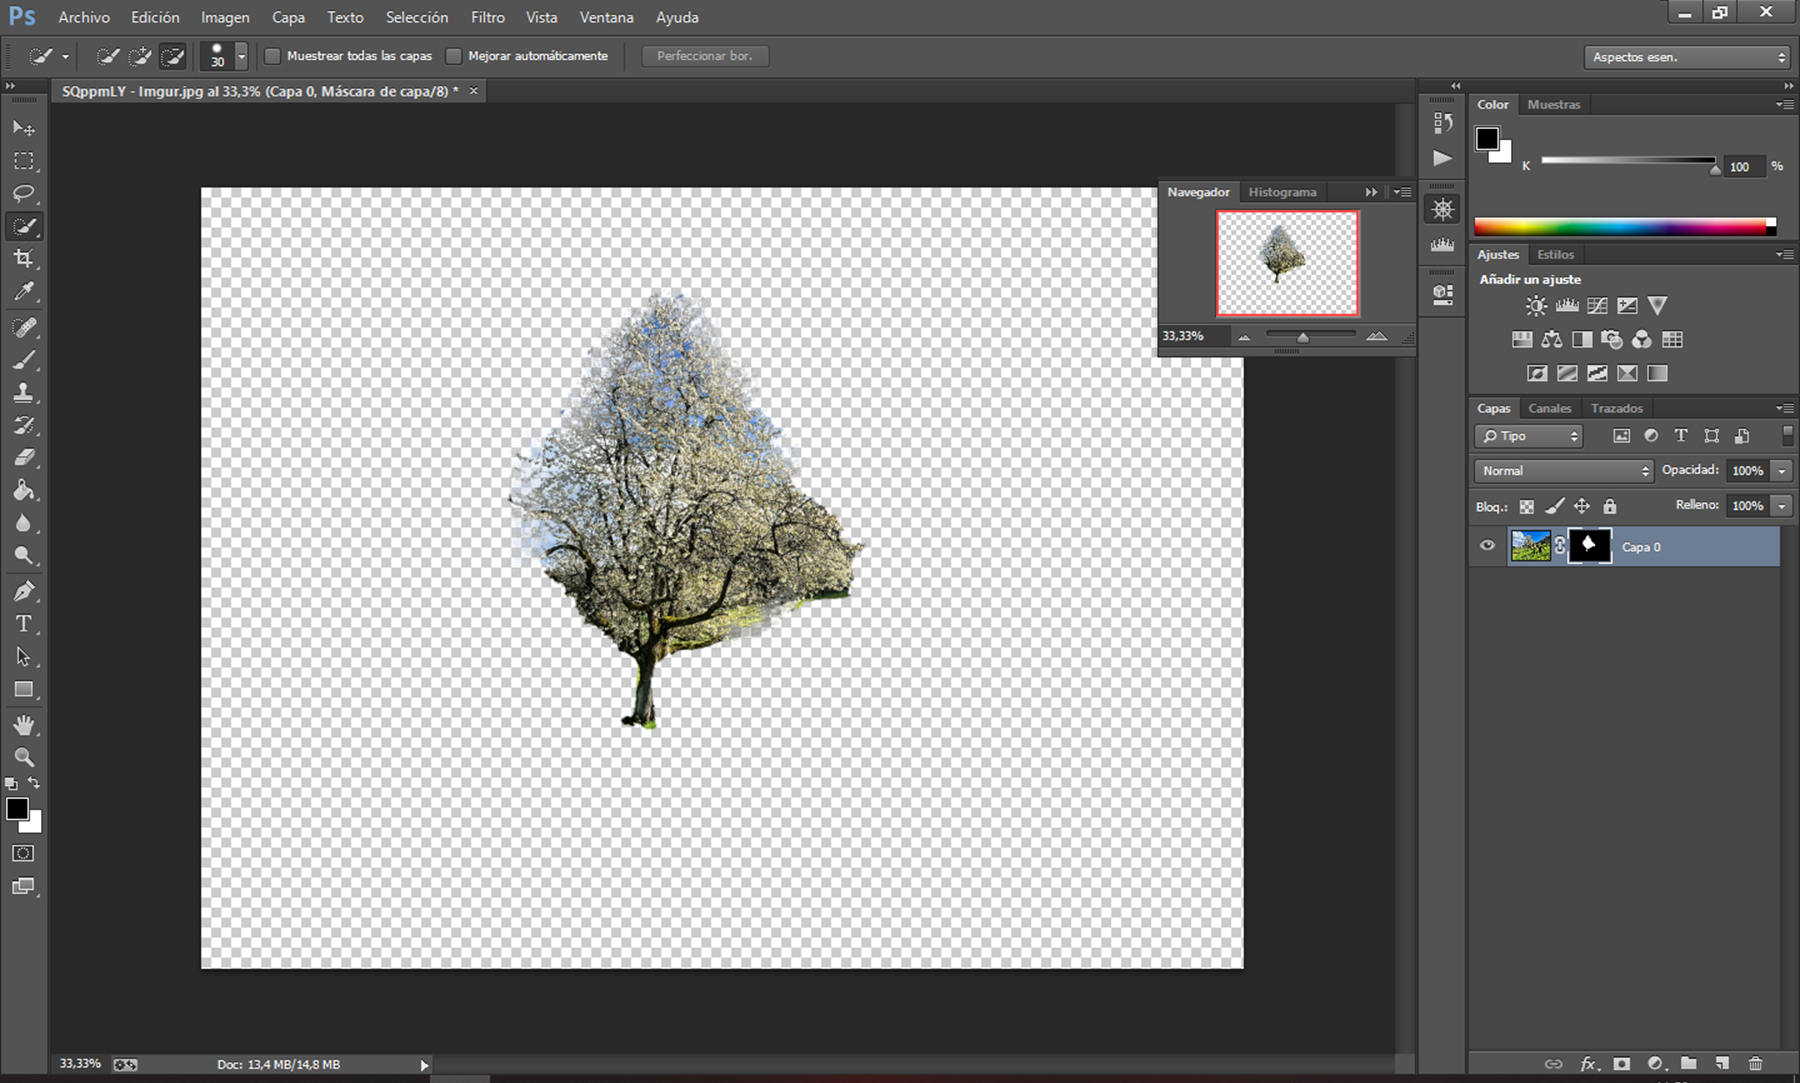Select the Quick Selection tool
1800x1083 pixels.
click(24, 226)
